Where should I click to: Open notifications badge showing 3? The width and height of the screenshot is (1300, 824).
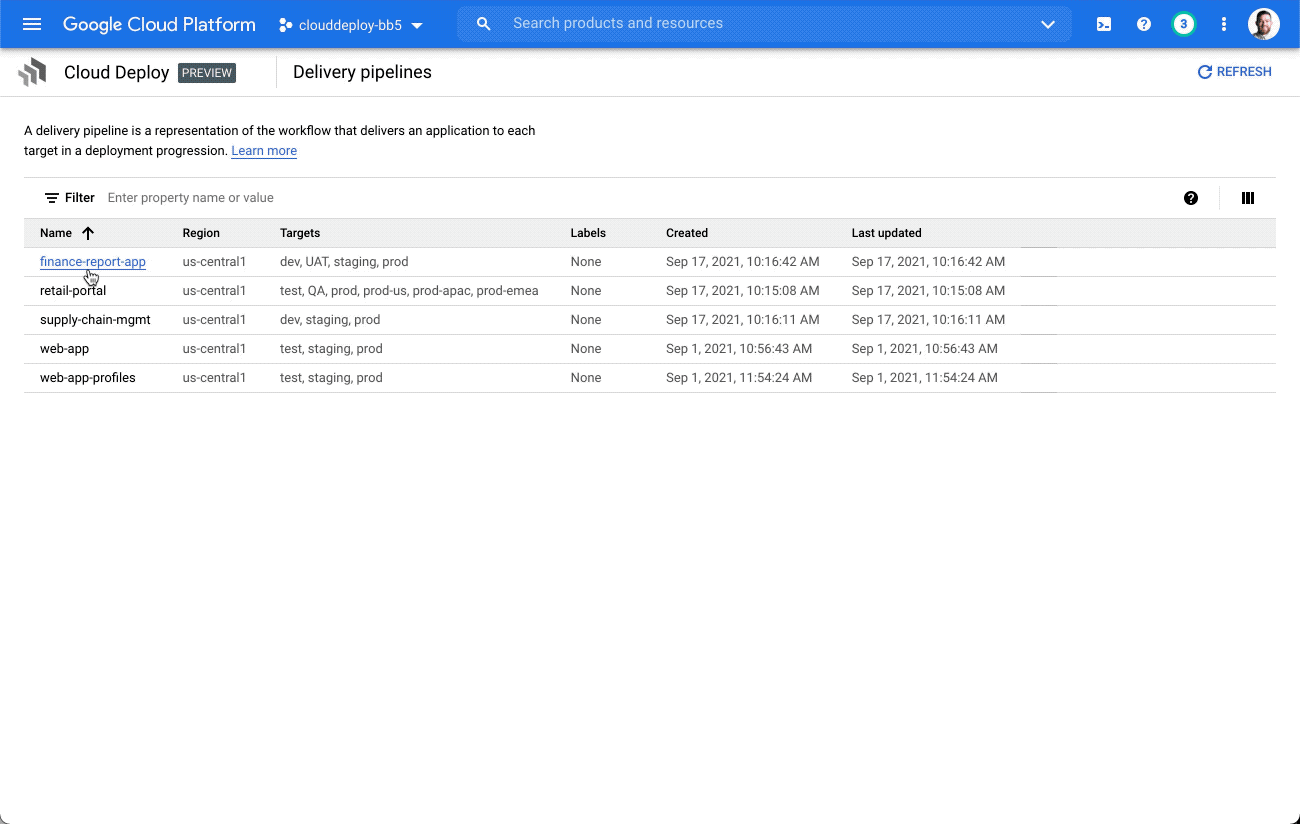click(x=1184, y=24)
